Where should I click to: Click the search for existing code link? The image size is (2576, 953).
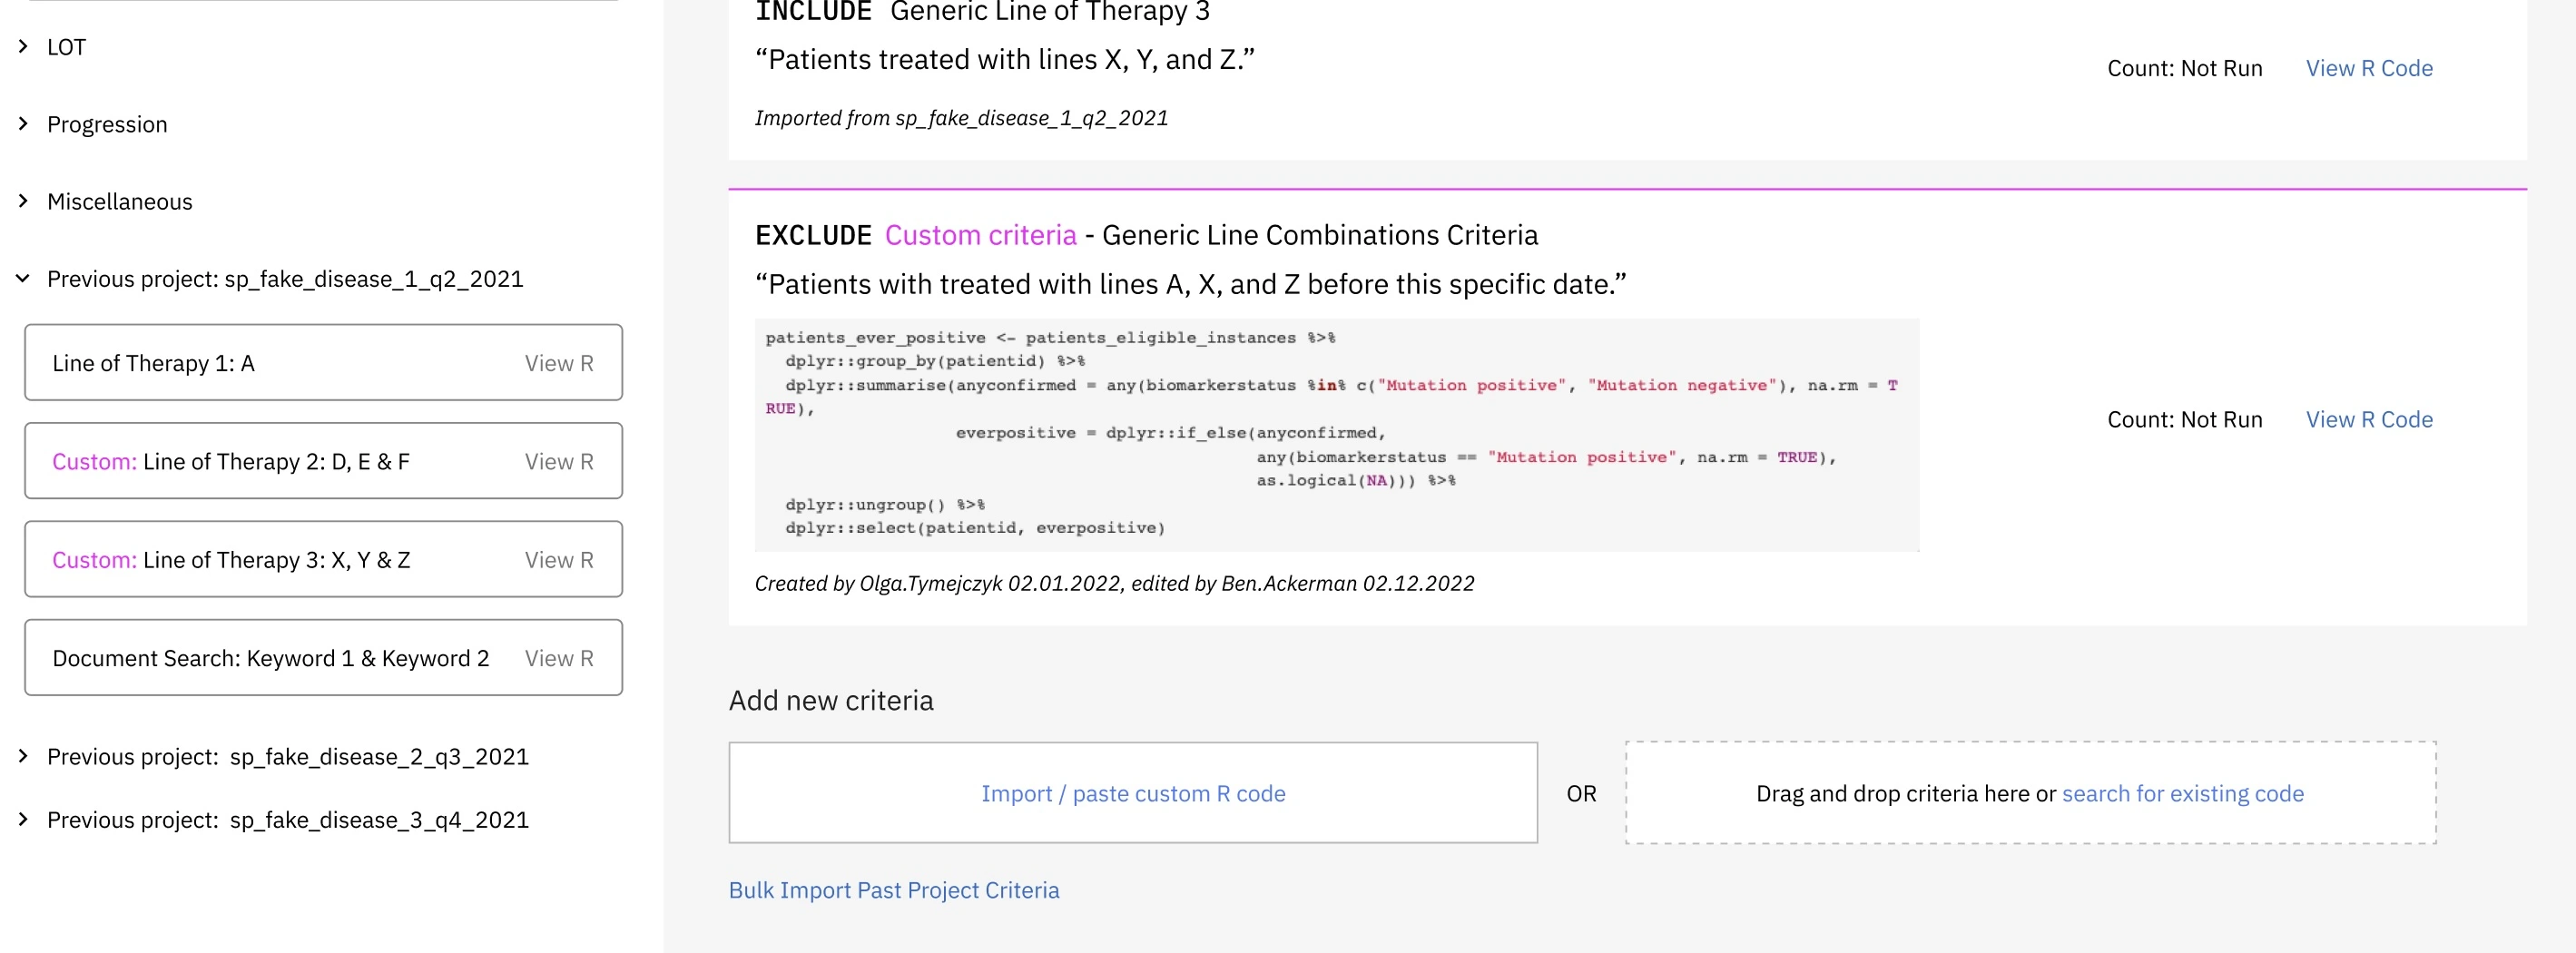2183,793
